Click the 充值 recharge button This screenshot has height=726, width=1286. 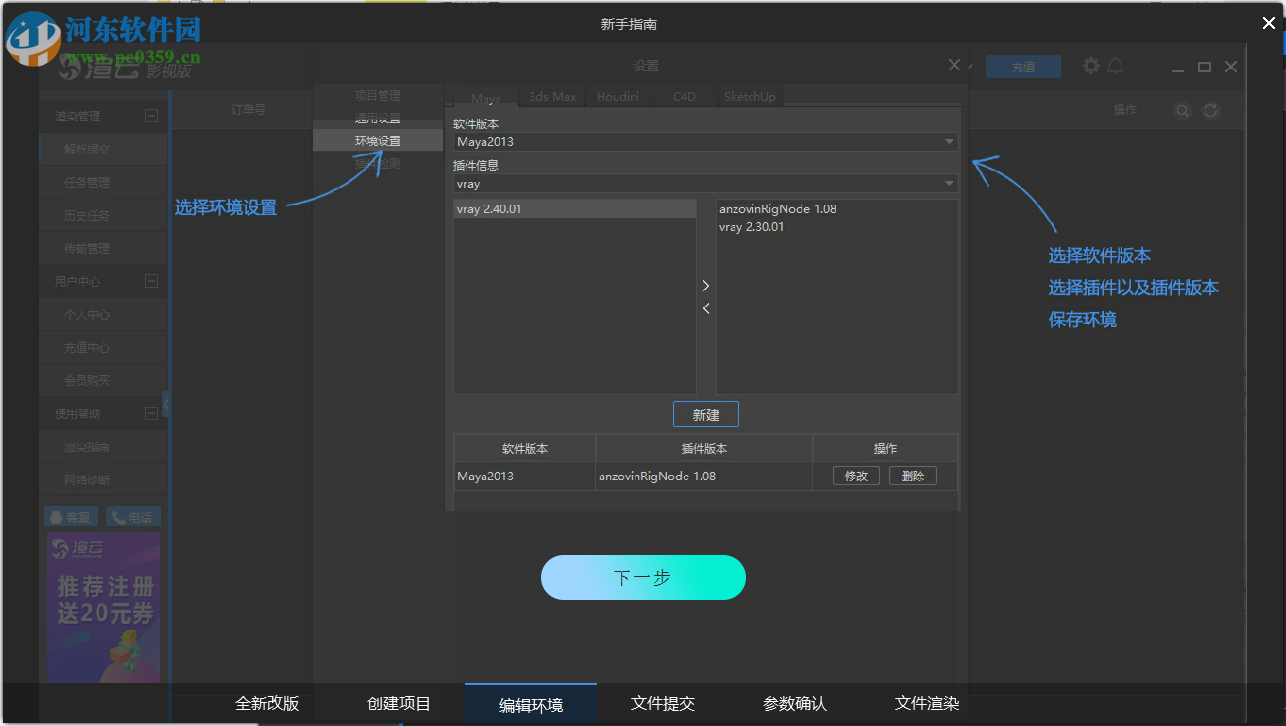(x=1023, y=65)
